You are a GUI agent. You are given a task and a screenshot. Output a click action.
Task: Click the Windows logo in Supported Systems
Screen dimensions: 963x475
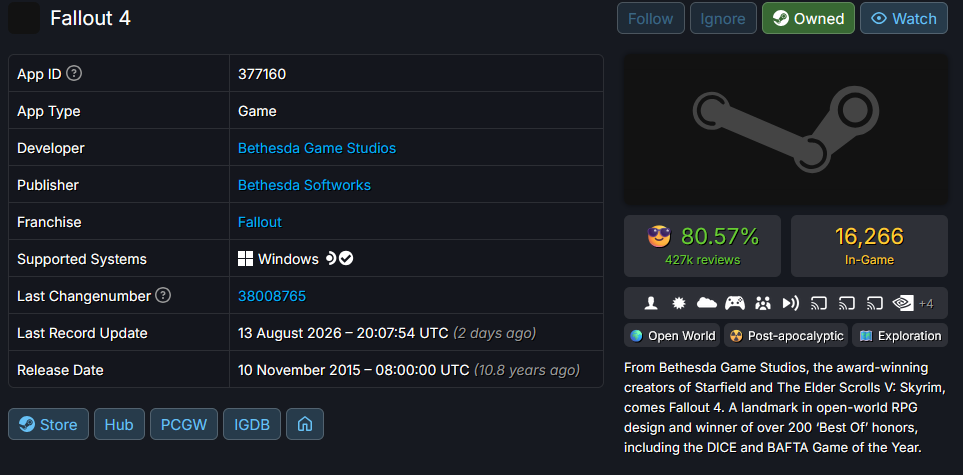[245, 259]
